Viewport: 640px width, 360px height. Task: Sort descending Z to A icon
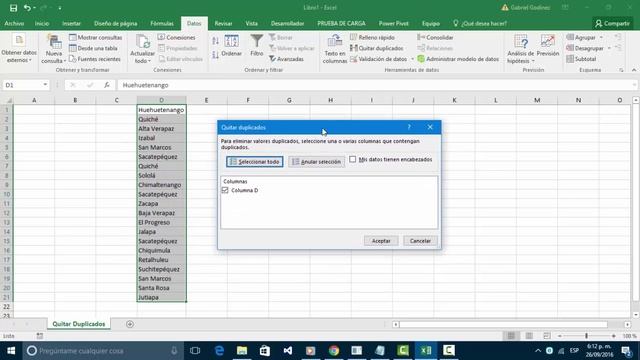[216, 55]
